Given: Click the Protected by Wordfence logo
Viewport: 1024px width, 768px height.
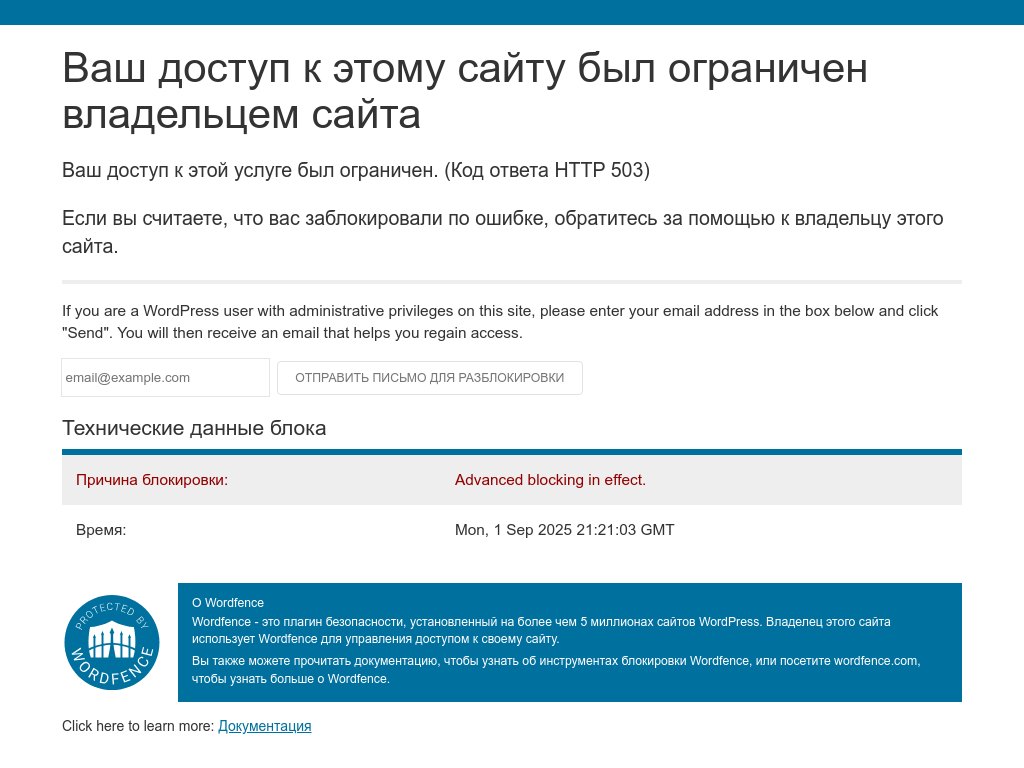Looking at the screenshot, I should click(112, 643).
